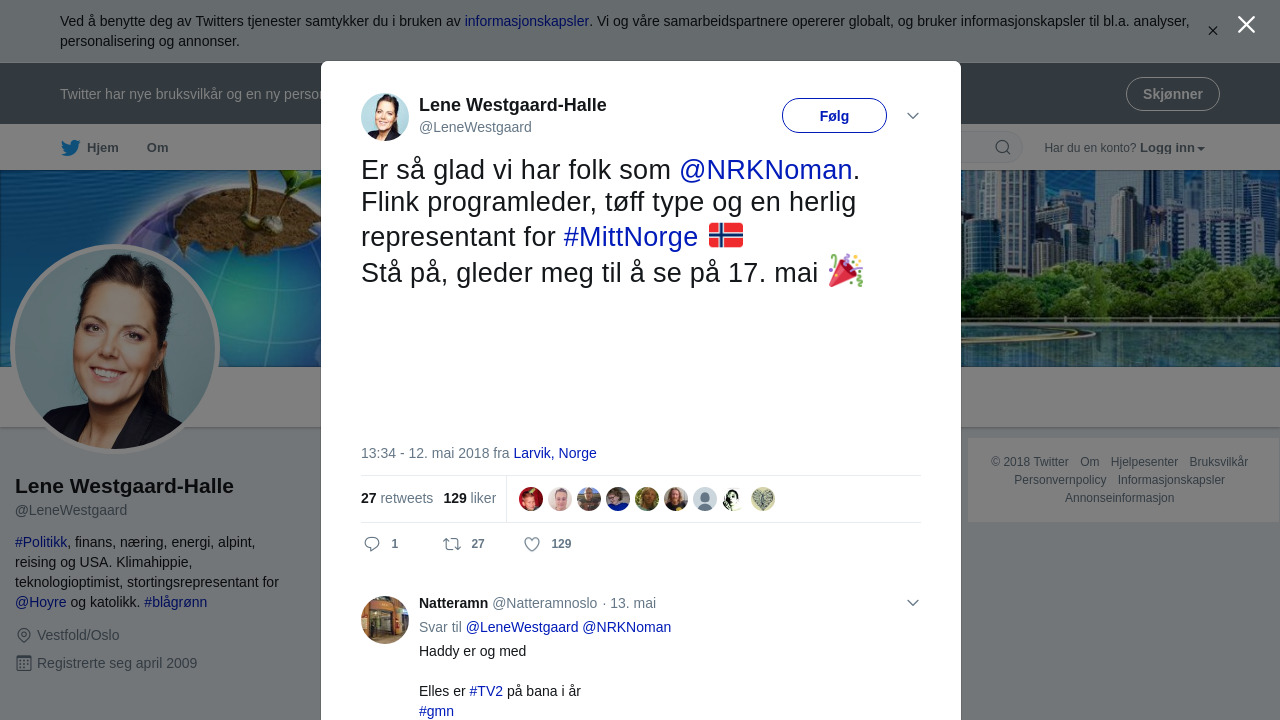Click the Twitter bird Hjem icon
1280x720 pixels.
click(x=71, y=148)
